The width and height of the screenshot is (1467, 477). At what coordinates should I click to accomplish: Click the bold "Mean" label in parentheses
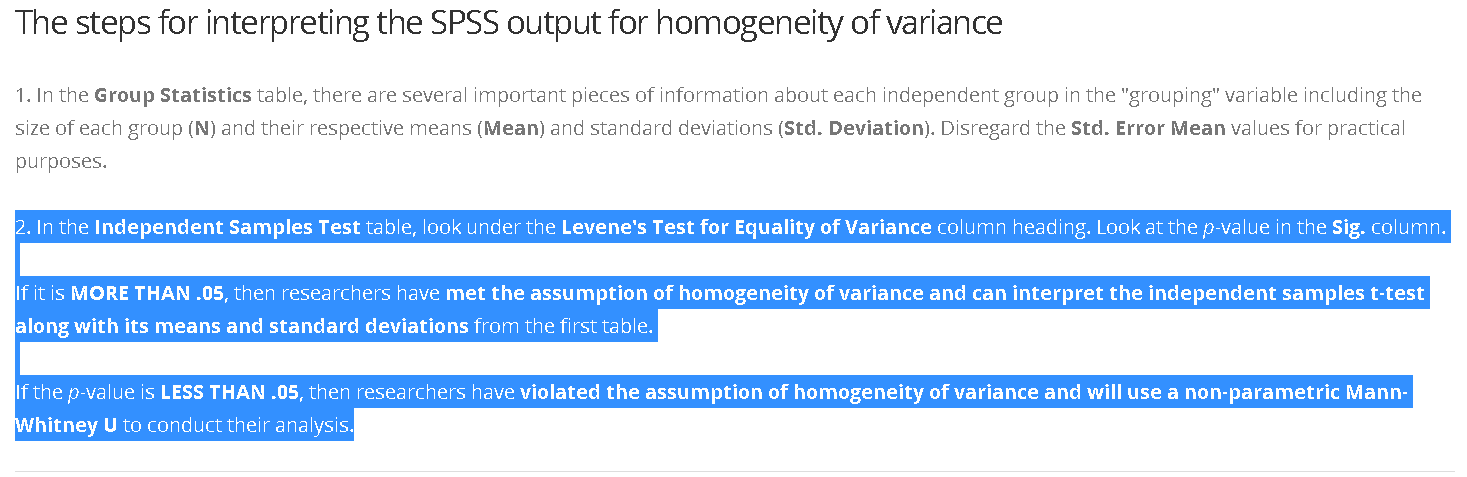pyautogui.click(x=510, y=129)
